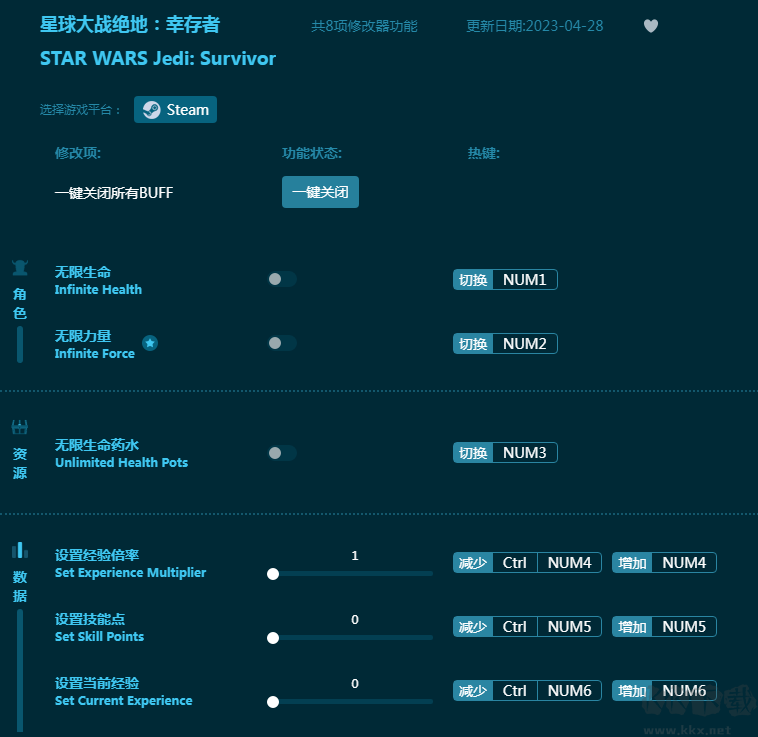Enable the Infinite Force toggle
Viewport: 758px width, 737px height.
282,343
